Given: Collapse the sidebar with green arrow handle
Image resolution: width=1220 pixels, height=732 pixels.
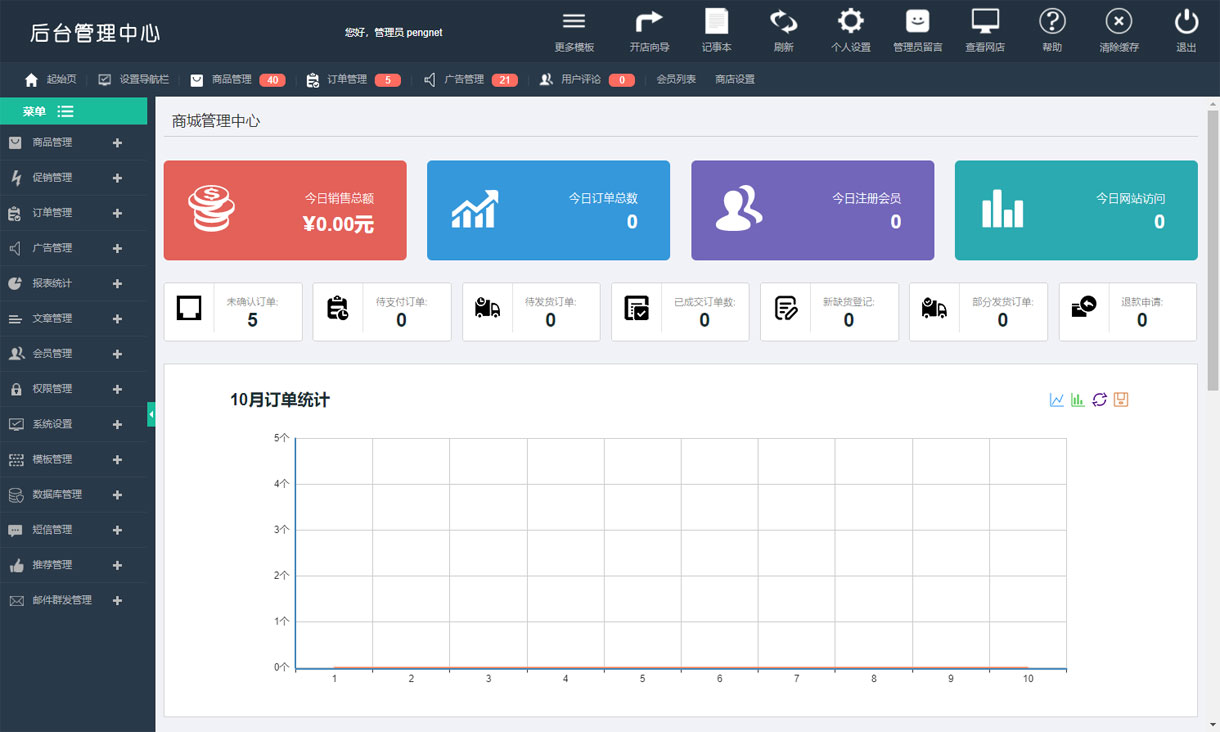Looking at the screenshot, I should 151,414.
